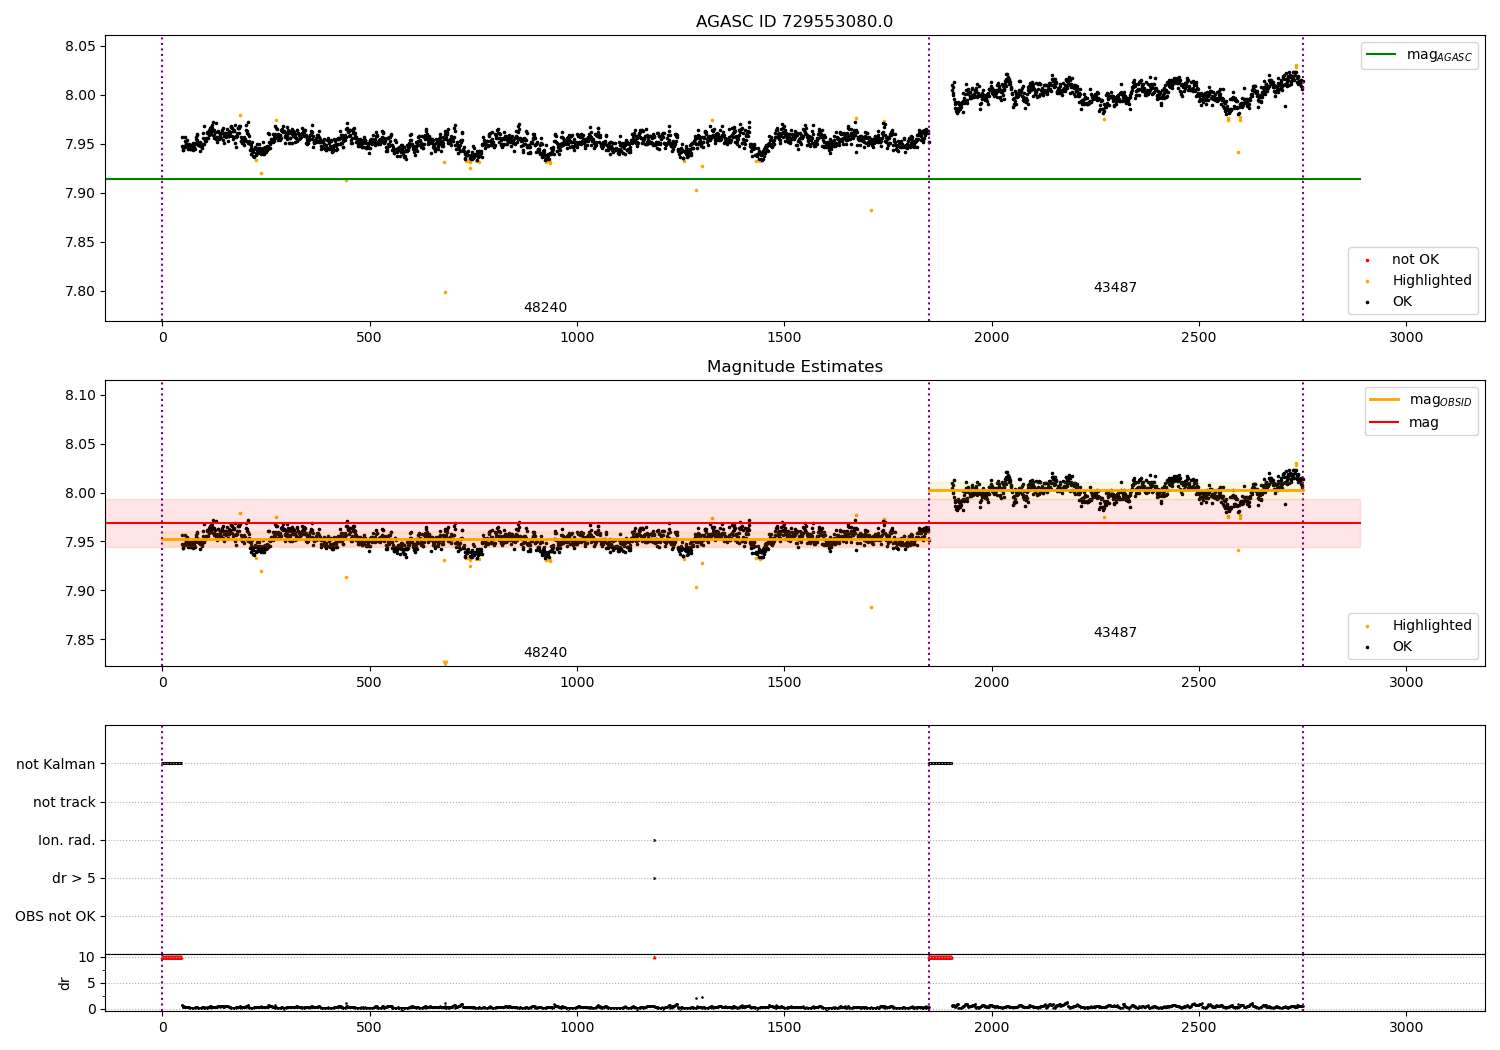Click the green mag AGASC legend line
Screen dimensions: 1500x1050
point(1381,55)
